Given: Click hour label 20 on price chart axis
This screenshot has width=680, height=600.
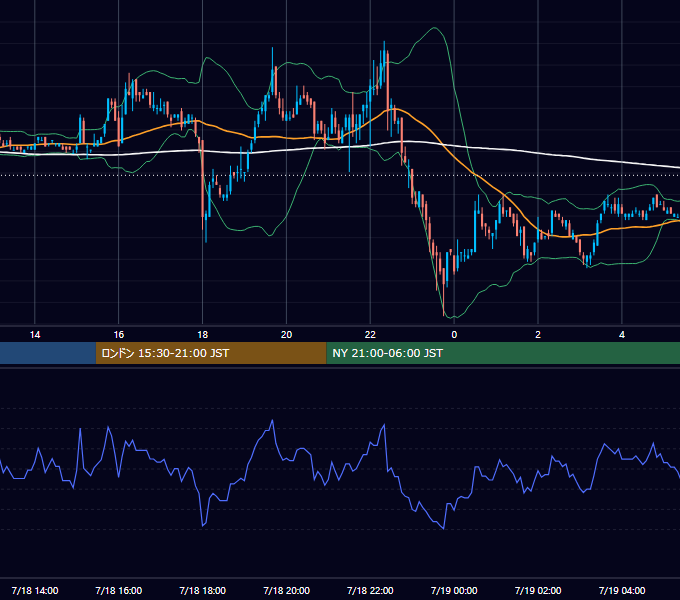Looking at the screenshot, I should click(x=286, y=335).
